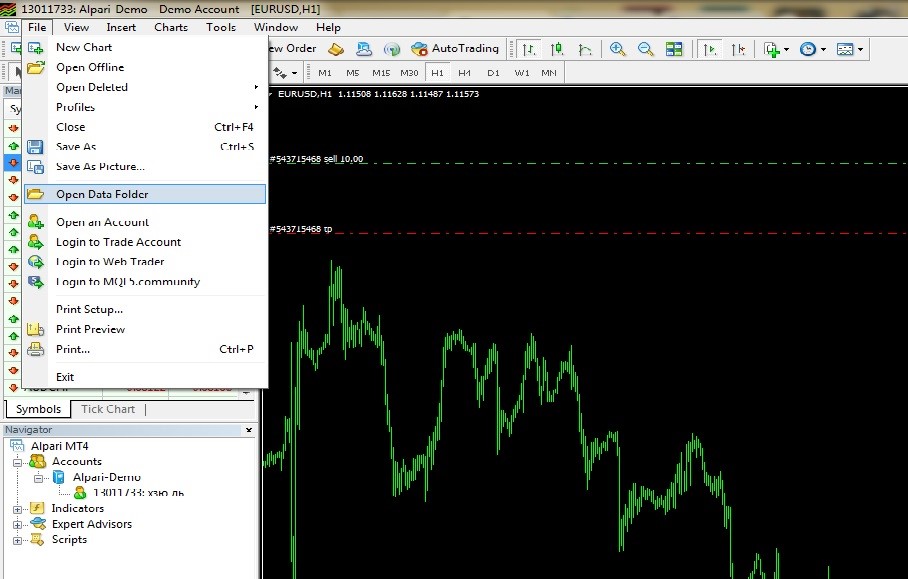Click the monitor-and-user toolbar icon
This screenshot has height=579, width=908.
(364, 49)
